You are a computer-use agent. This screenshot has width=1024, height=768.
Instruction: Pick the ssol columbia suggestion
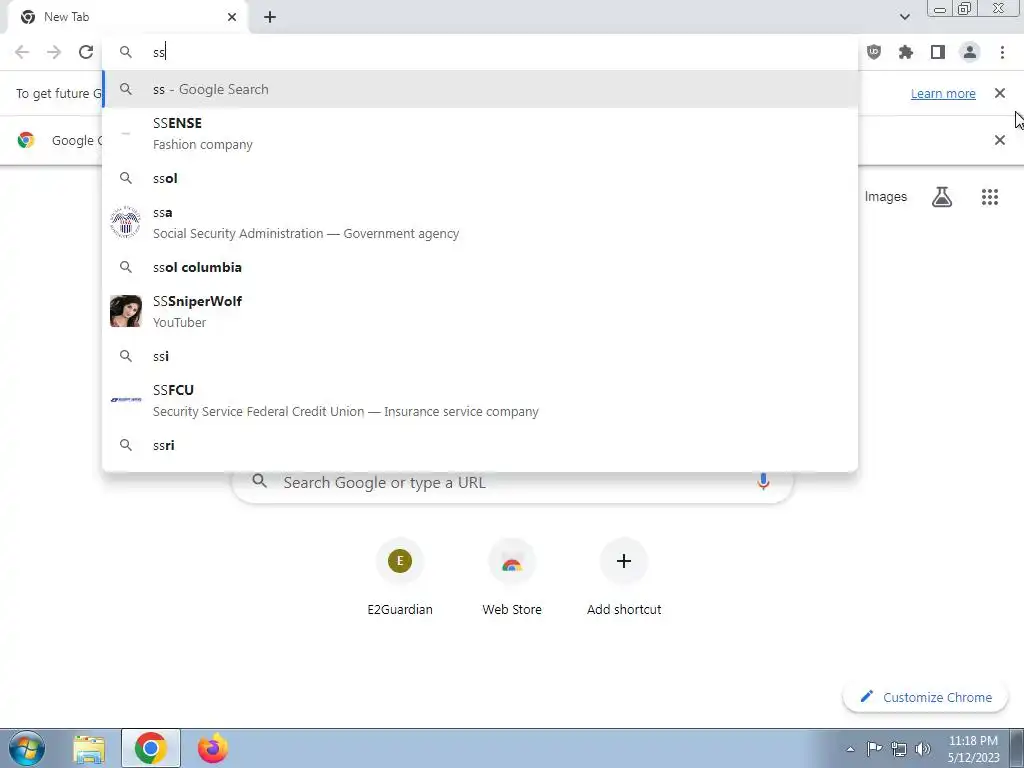point(480,267)
